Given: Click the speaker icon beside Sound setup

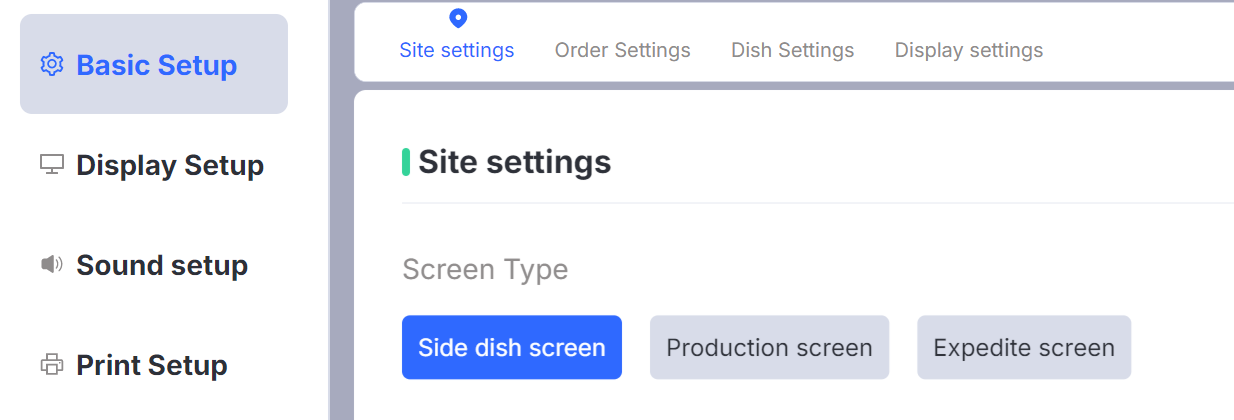Looking at the screenshot, I should click(x=51, y=265).
